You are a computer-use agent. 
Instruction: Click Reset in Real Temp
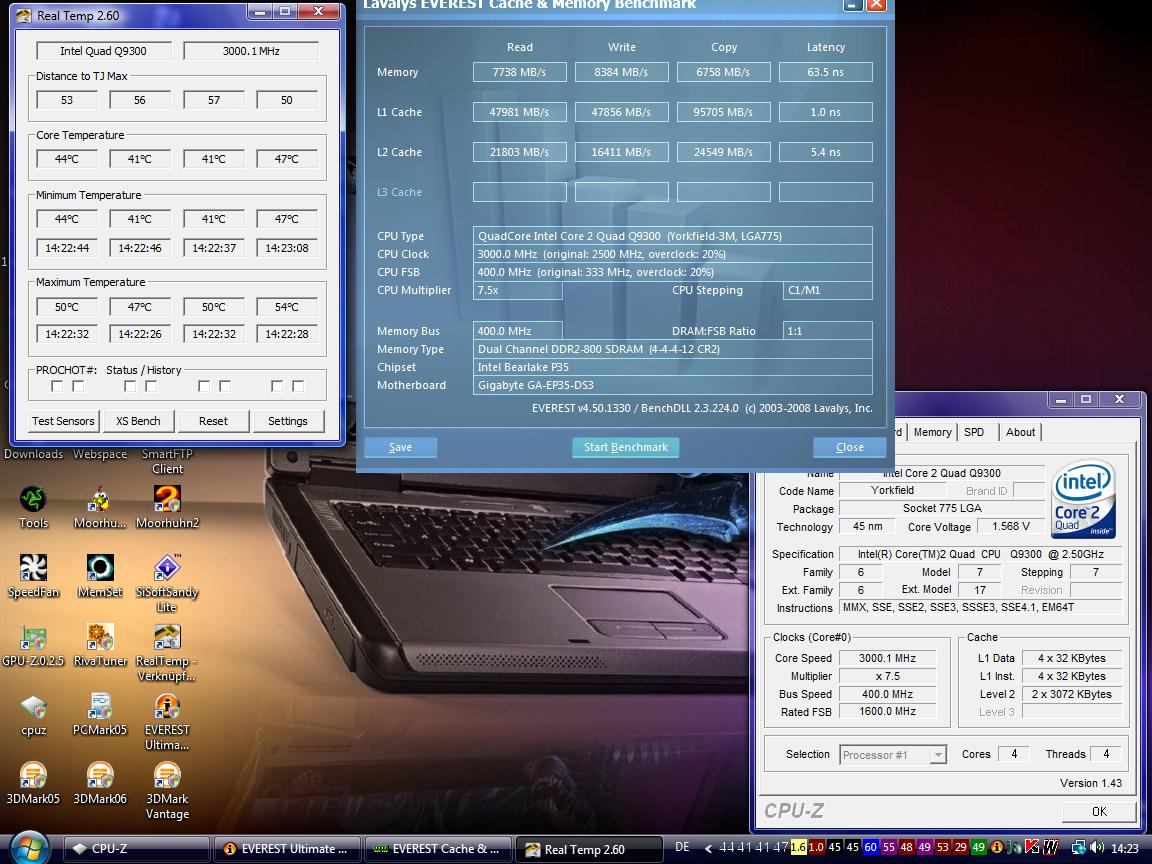pos(213,421)
